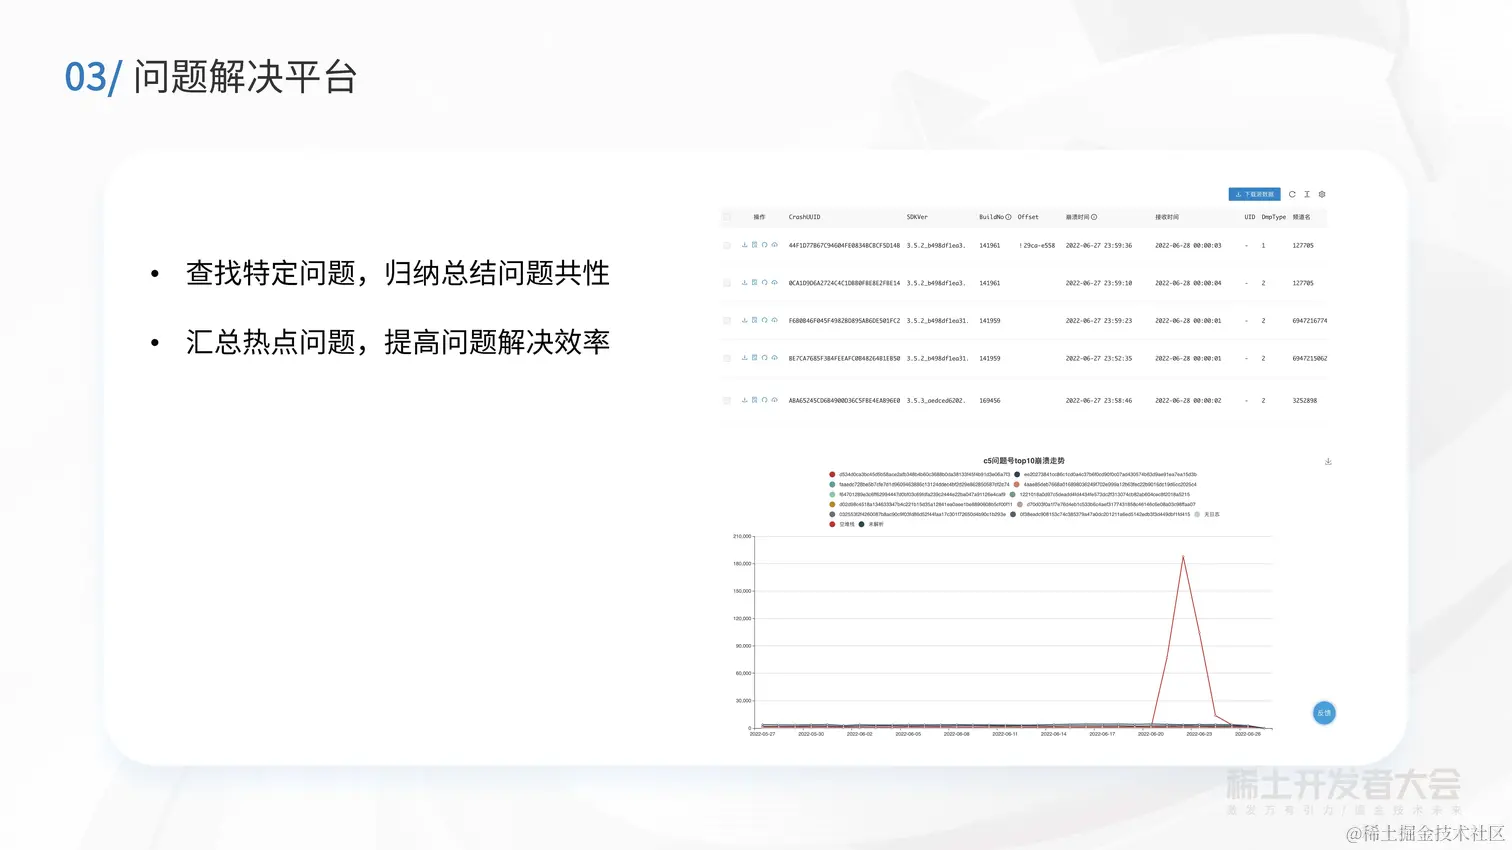The height and width of the screenshot is (850, 1512).
Task: Open the column height density icon
Action: click(1307, 194)
